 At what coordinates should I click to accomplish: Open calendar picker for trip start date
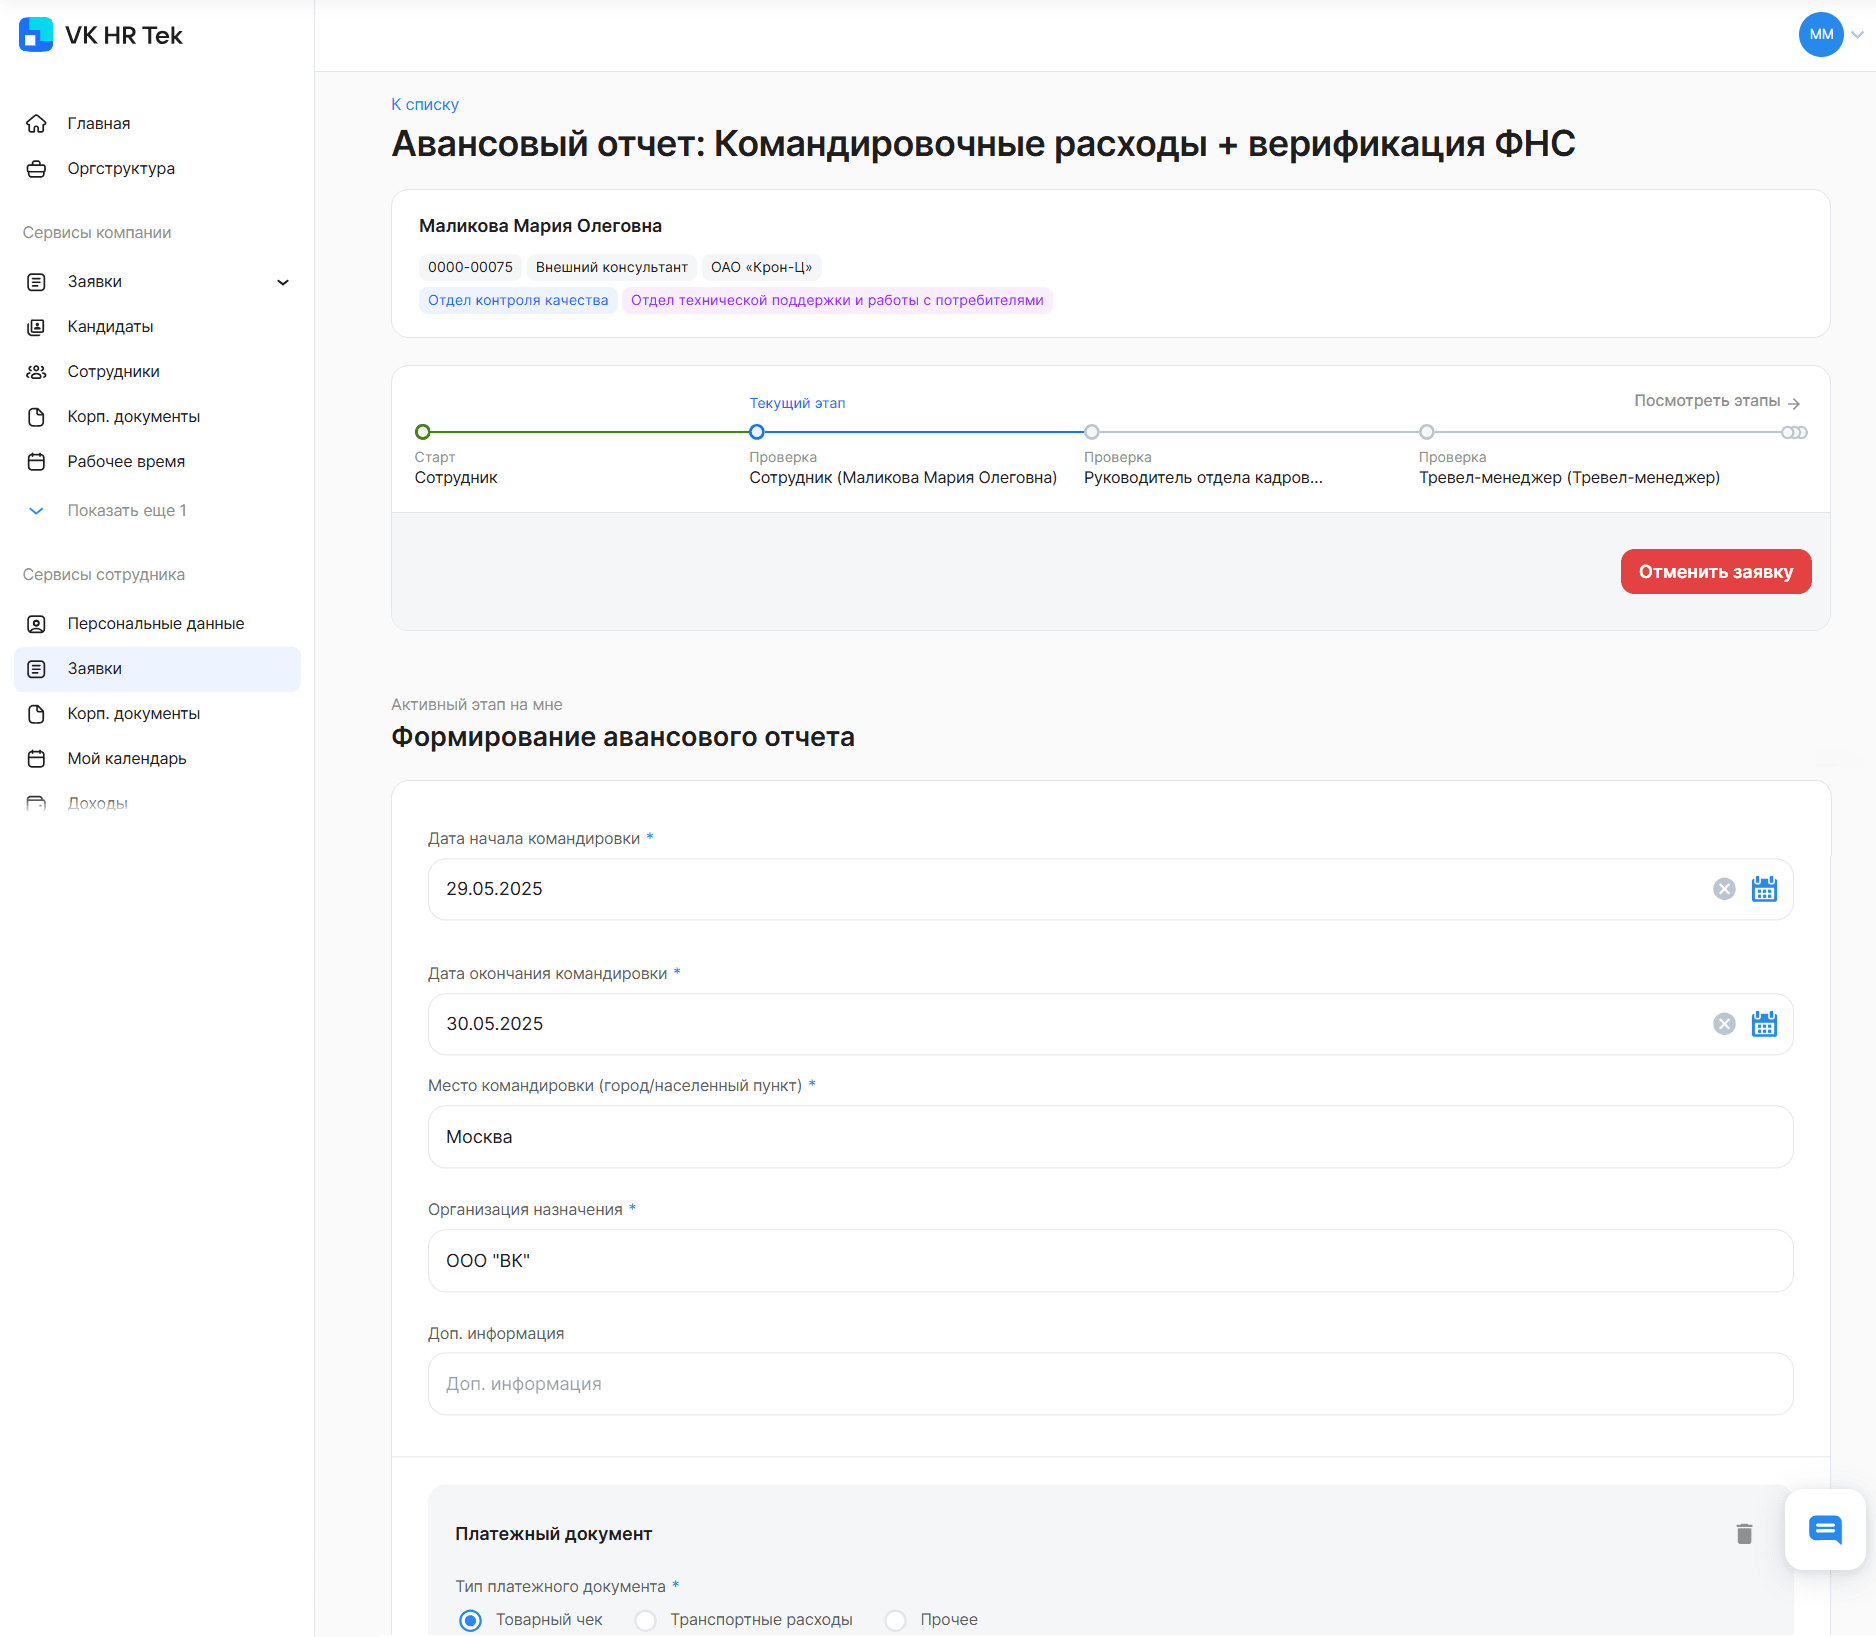1764,889
